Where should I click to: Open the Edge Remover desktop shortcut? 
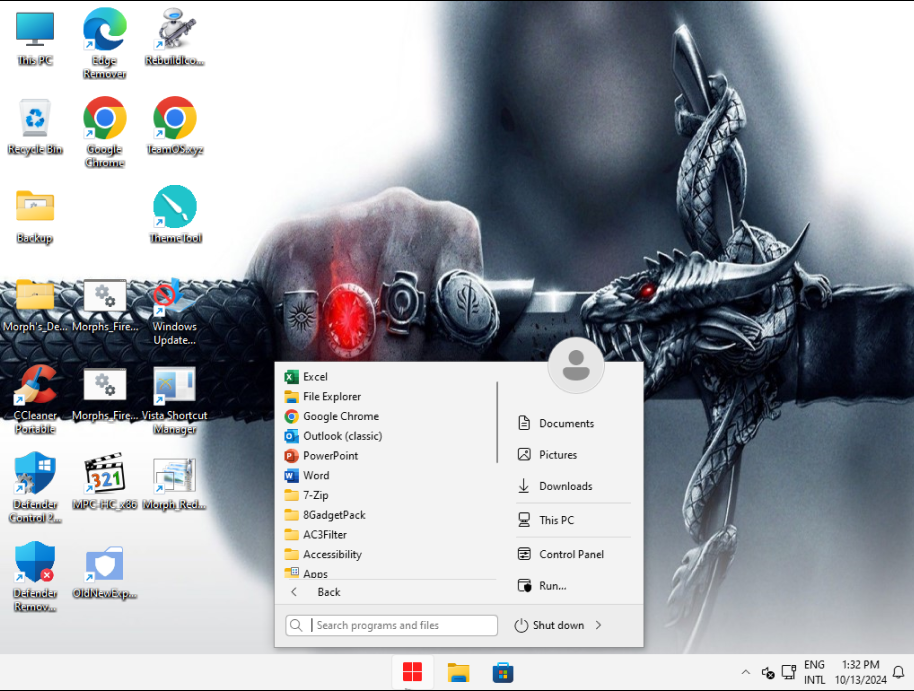104,43
